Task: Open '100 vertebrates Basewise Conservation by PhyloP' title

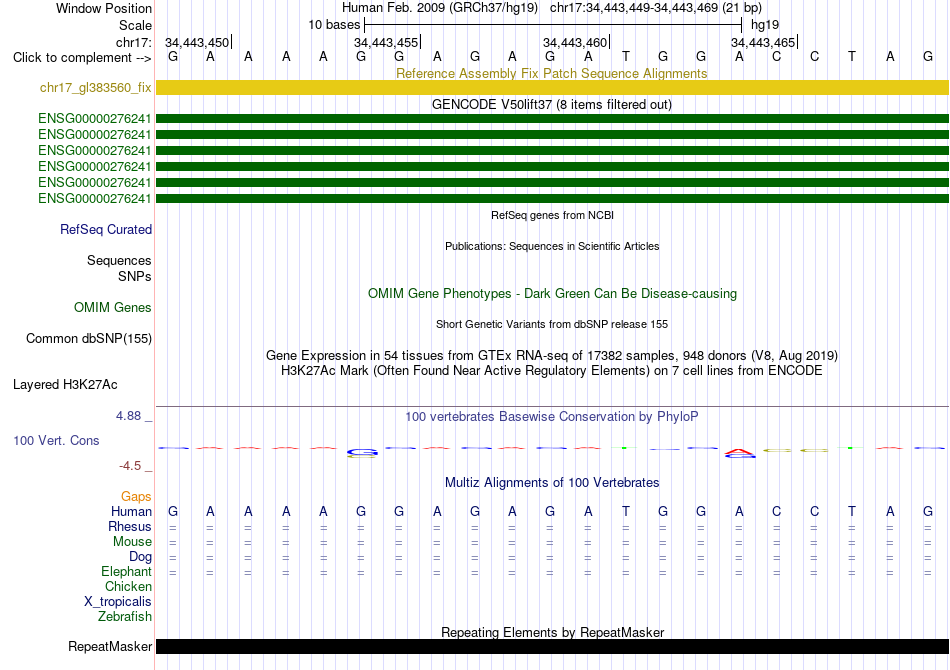Action: [x=552, y=416]
